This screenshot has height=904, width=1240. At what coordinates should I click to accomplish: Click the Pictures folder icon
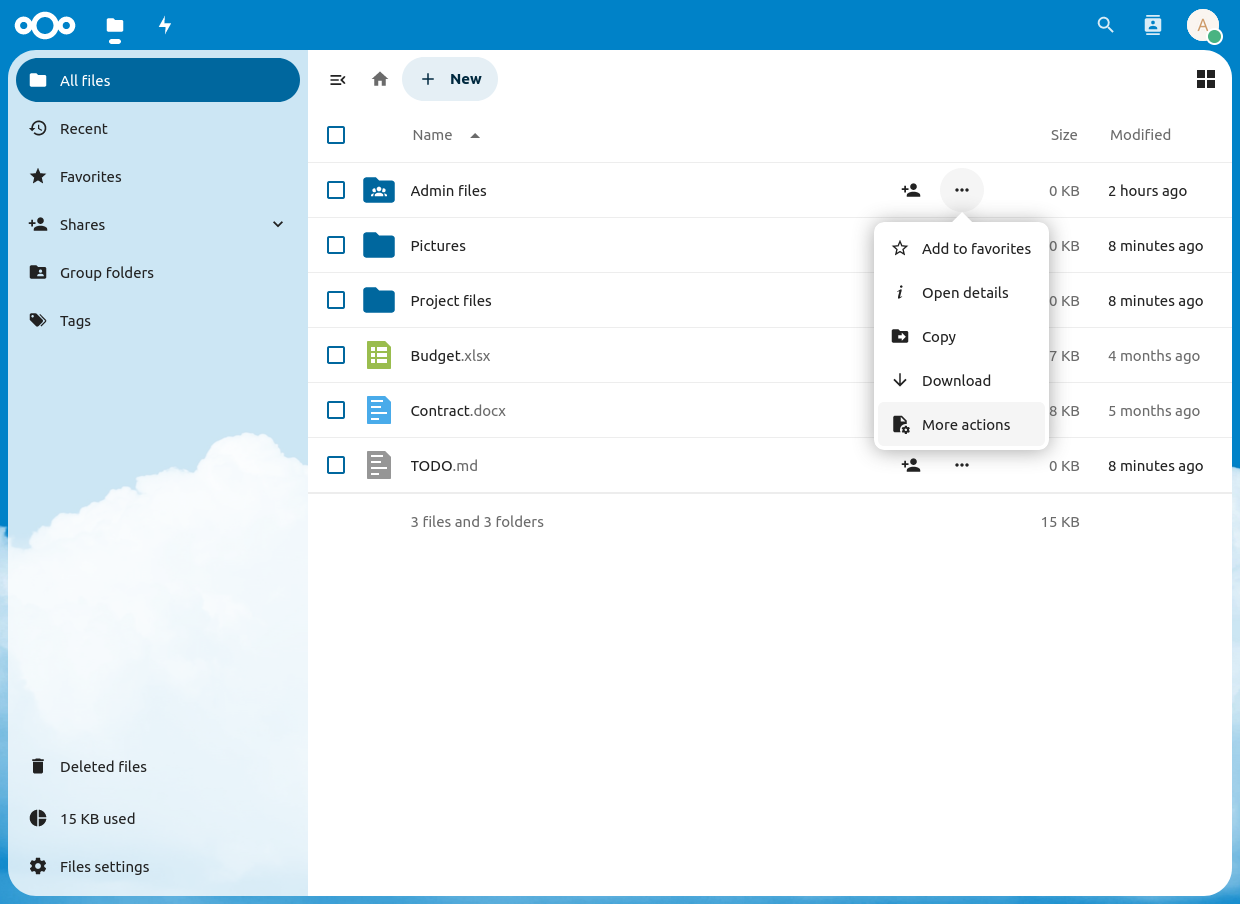(379, 245)
